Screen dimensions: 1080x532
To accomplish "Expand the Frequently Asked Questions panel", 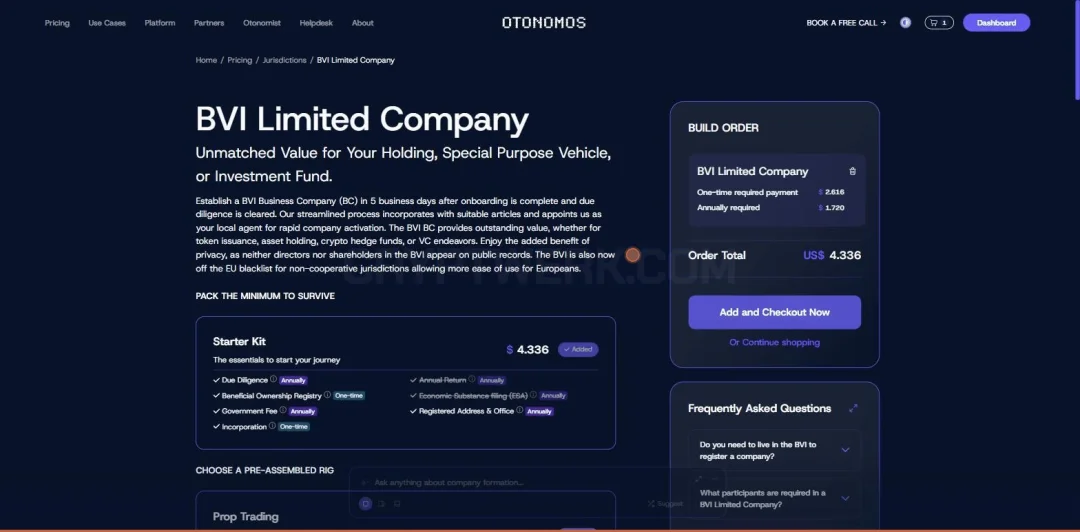I will (x=853, y=408).
